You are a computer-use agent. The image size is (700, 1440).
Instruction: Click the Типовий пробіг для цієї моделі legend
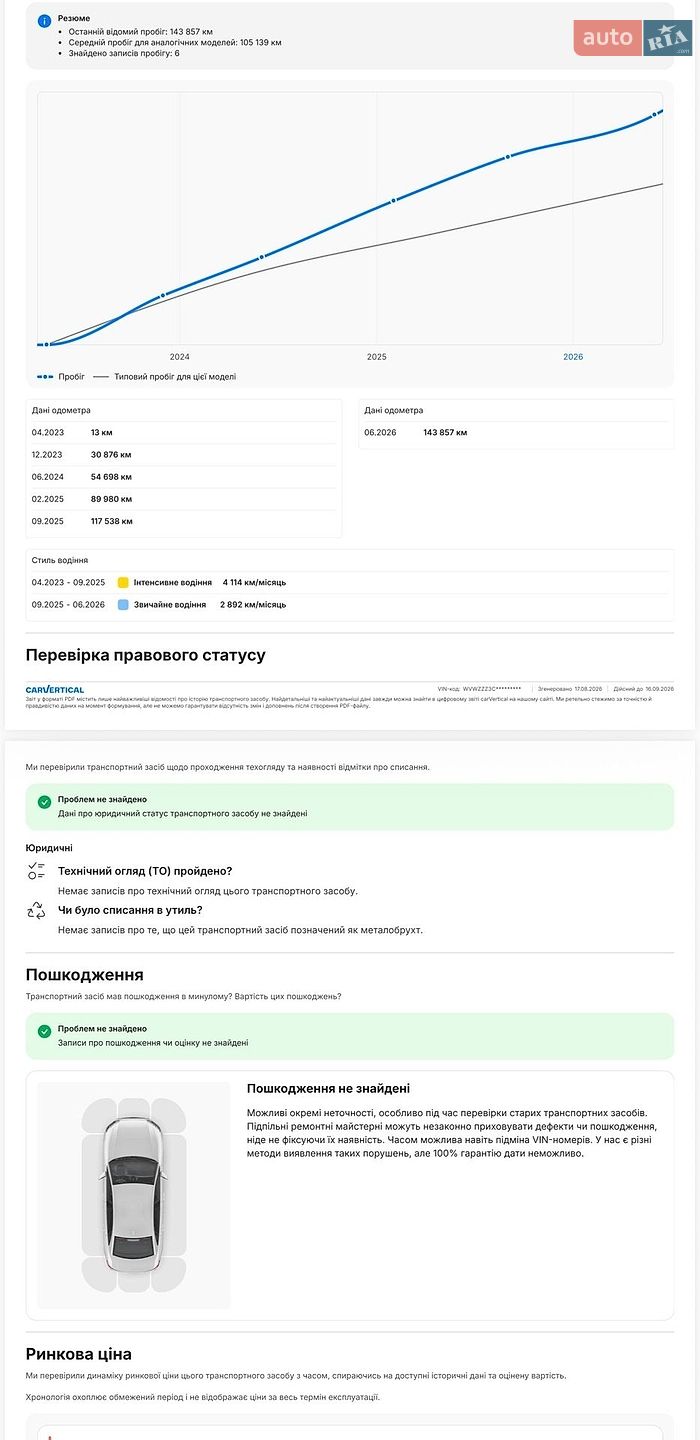point(165,377)
